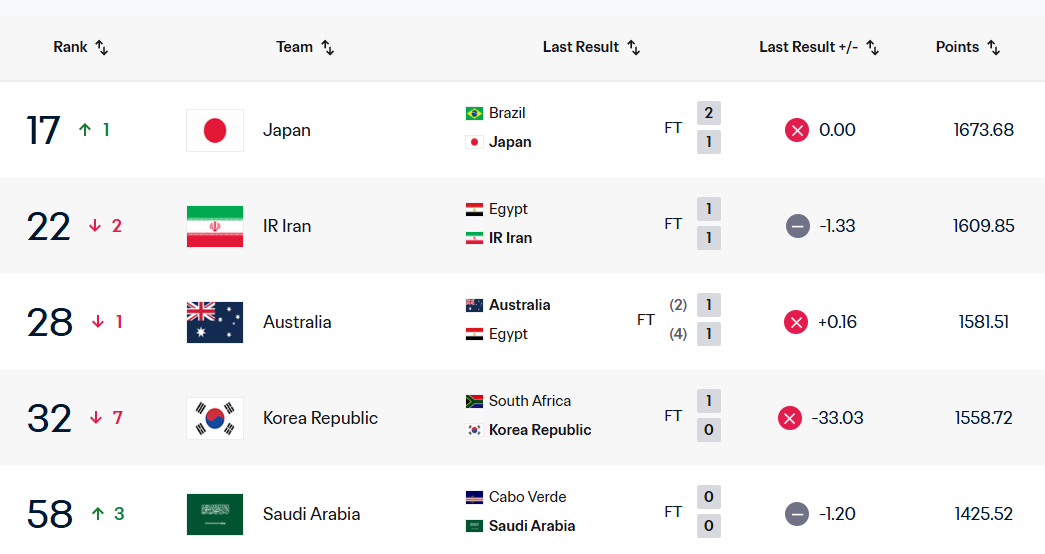This screenshot has height=554, width=1045.
Task: Sort by Team using arrows icon
Action: pos(327,47)
